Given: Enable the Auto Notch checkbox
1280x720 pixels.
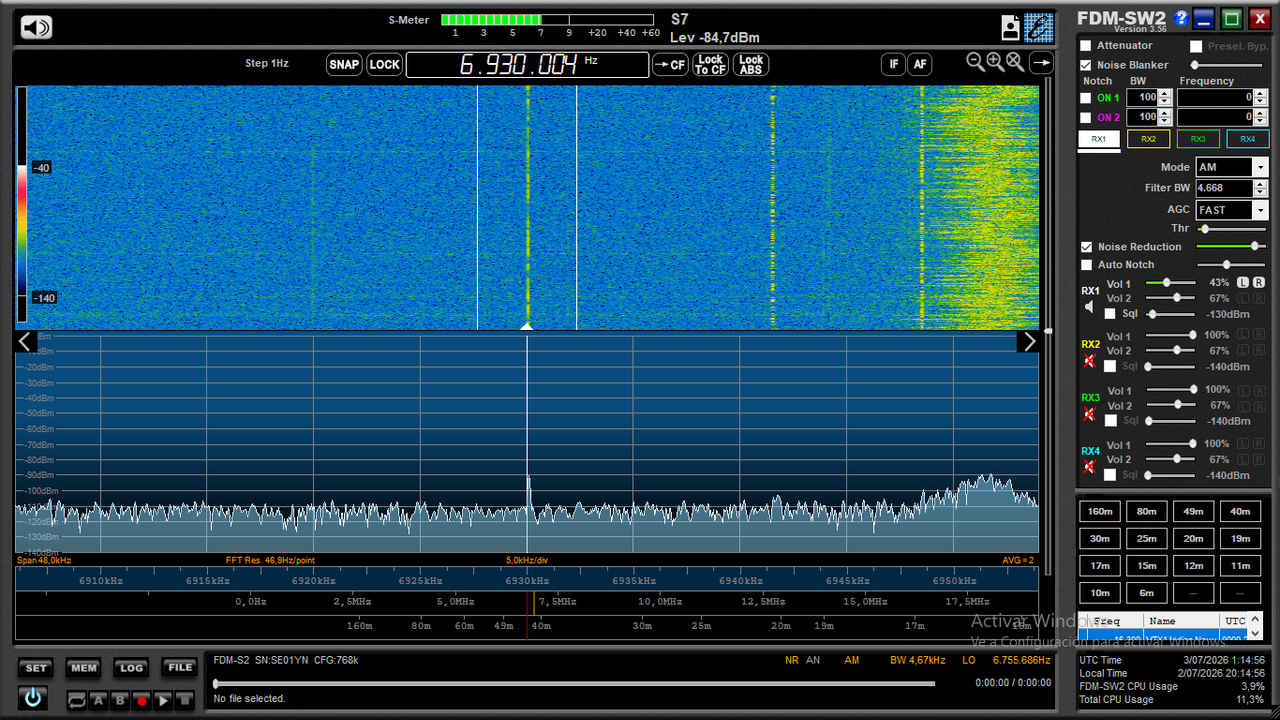Looking at the screenshot, I should pyautogui.click(x=1087, y=265).
